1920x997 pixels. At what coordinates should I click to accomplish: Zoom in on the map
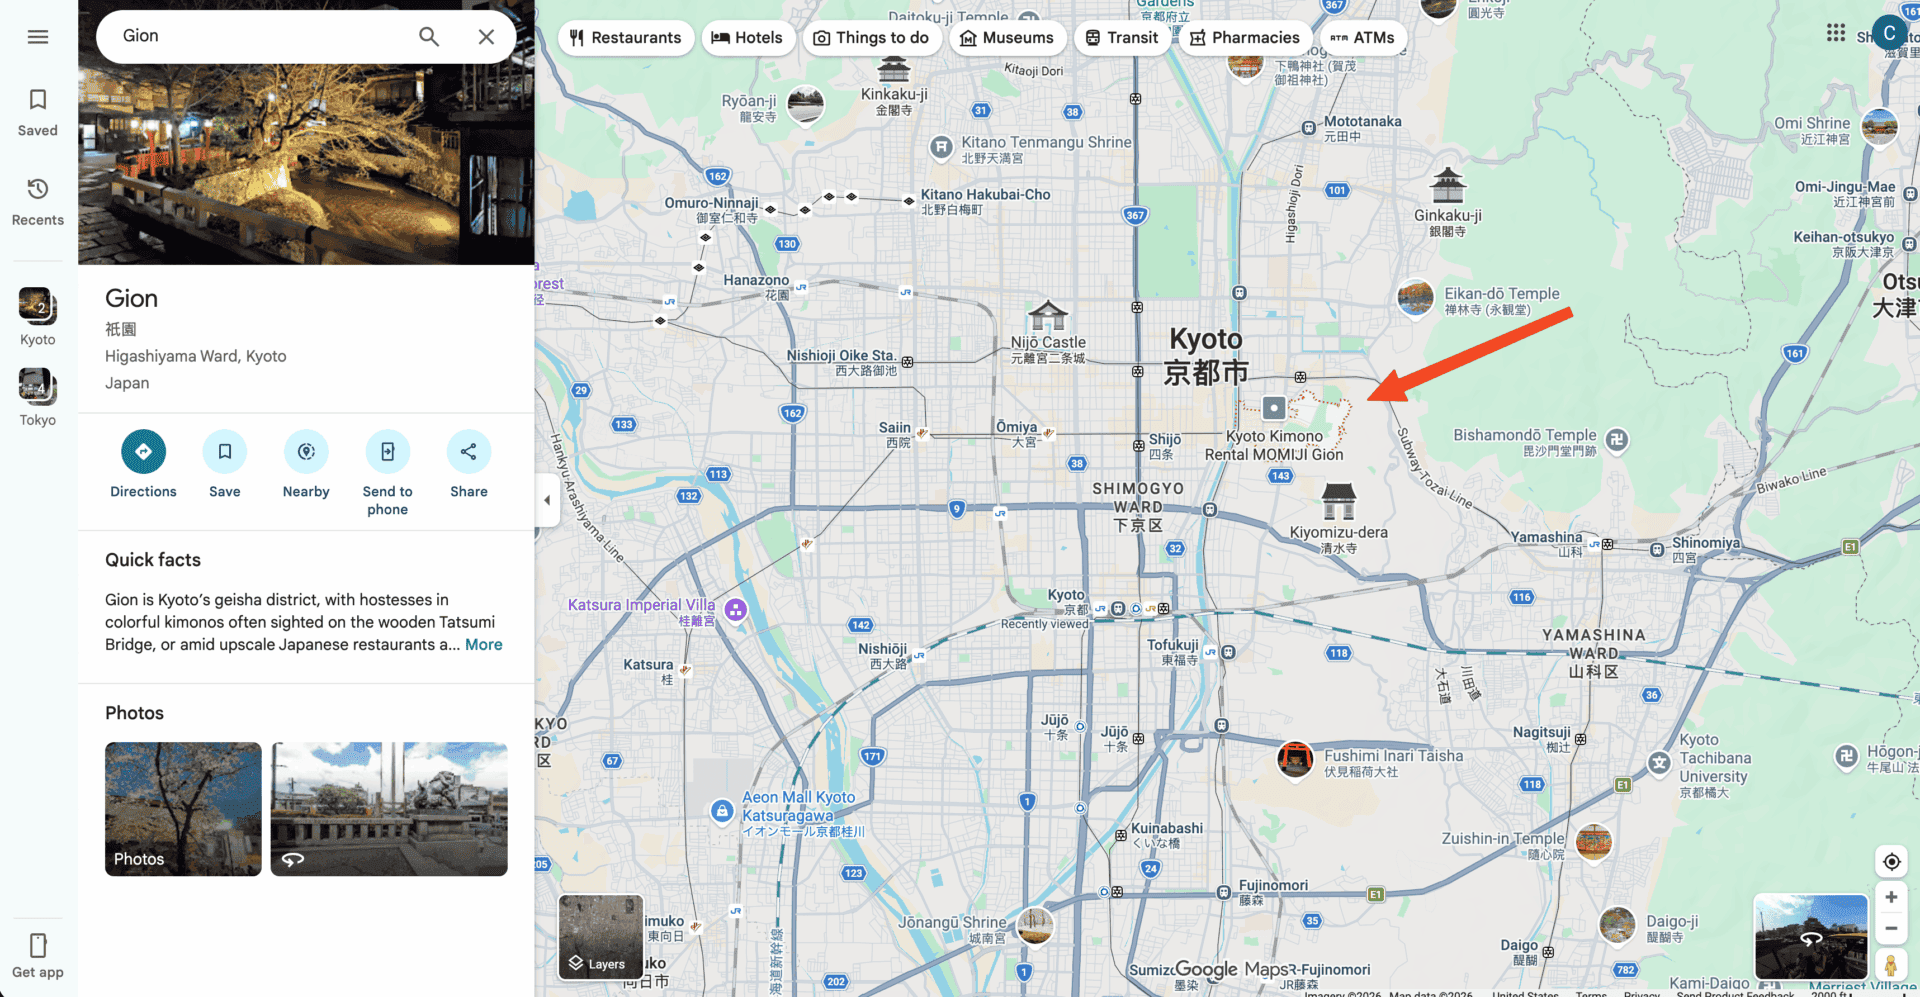click(x=1891, y=897)
